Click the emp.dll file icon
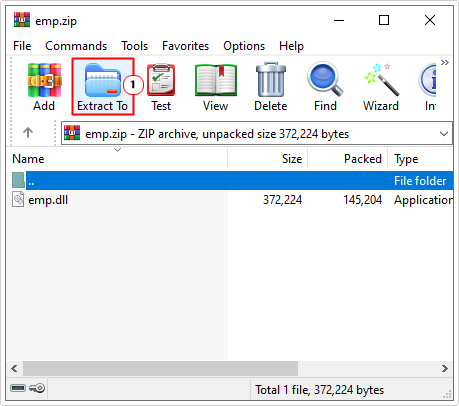 click(x=18, y=200)
